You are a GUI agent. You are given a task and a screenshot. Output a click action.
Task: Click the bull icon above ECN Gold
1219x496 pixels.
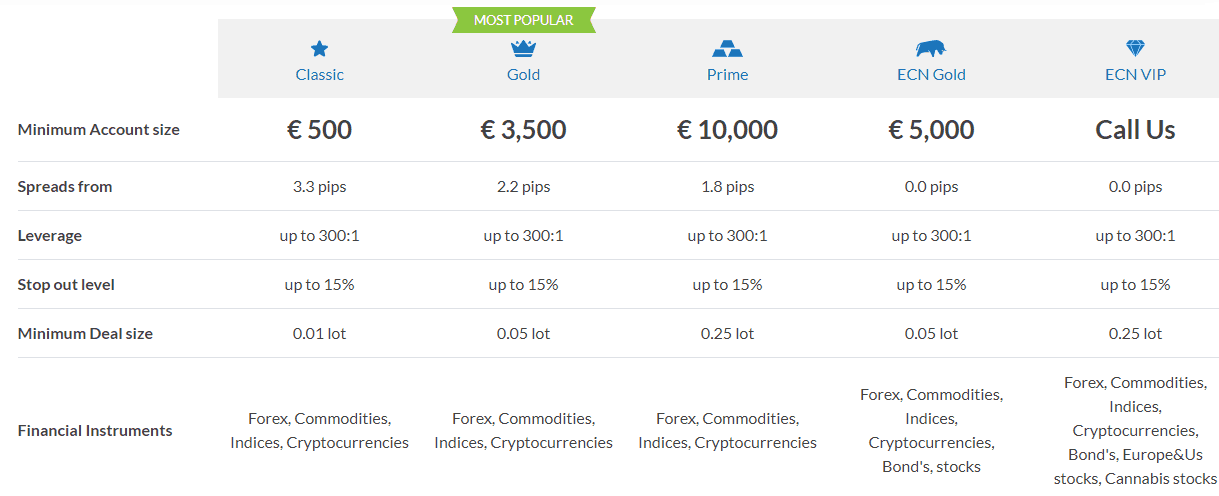pyautogui.click(x=931, y=48)
